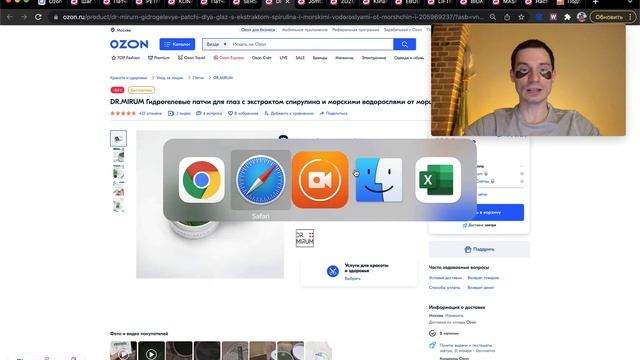
Task: Switch to the first Ozon Chrome tab
Action: point(51,2)
